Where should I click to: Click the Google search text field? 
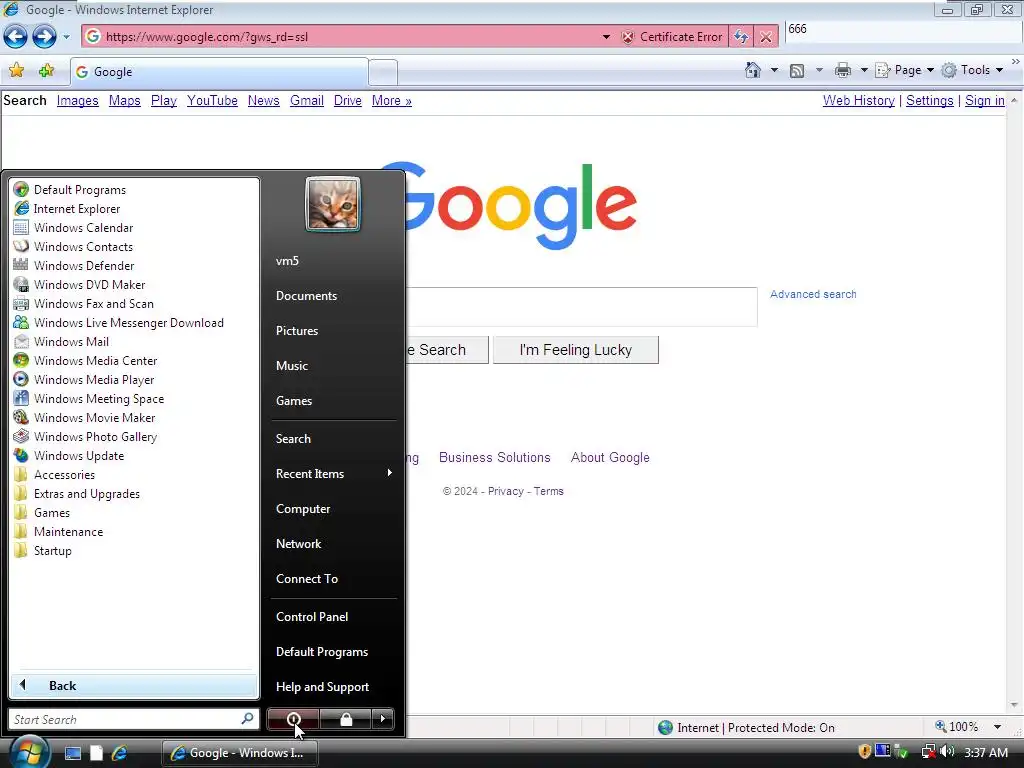(581, 306)
